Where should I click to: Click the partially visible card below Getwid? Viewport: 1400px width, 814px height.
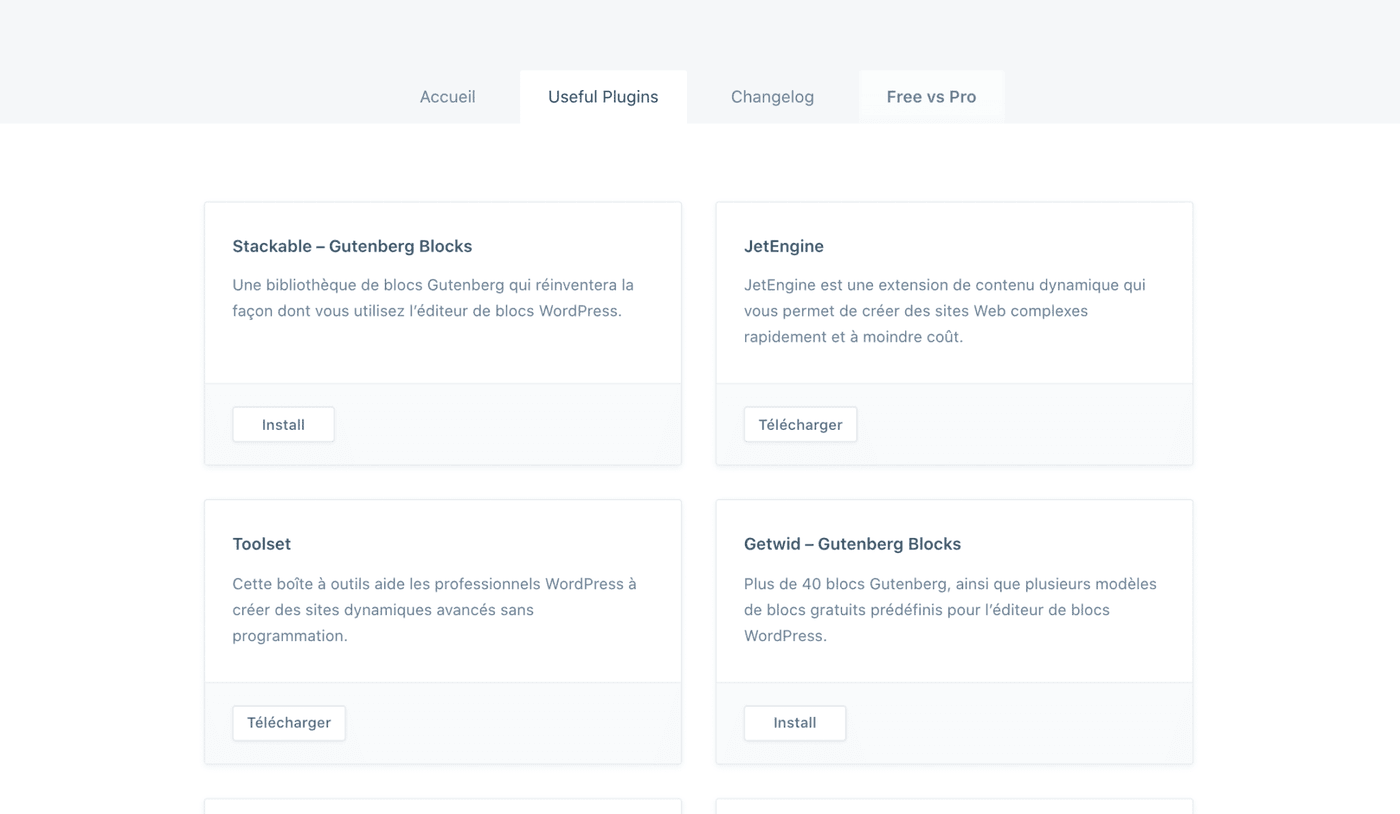[954, 806]
